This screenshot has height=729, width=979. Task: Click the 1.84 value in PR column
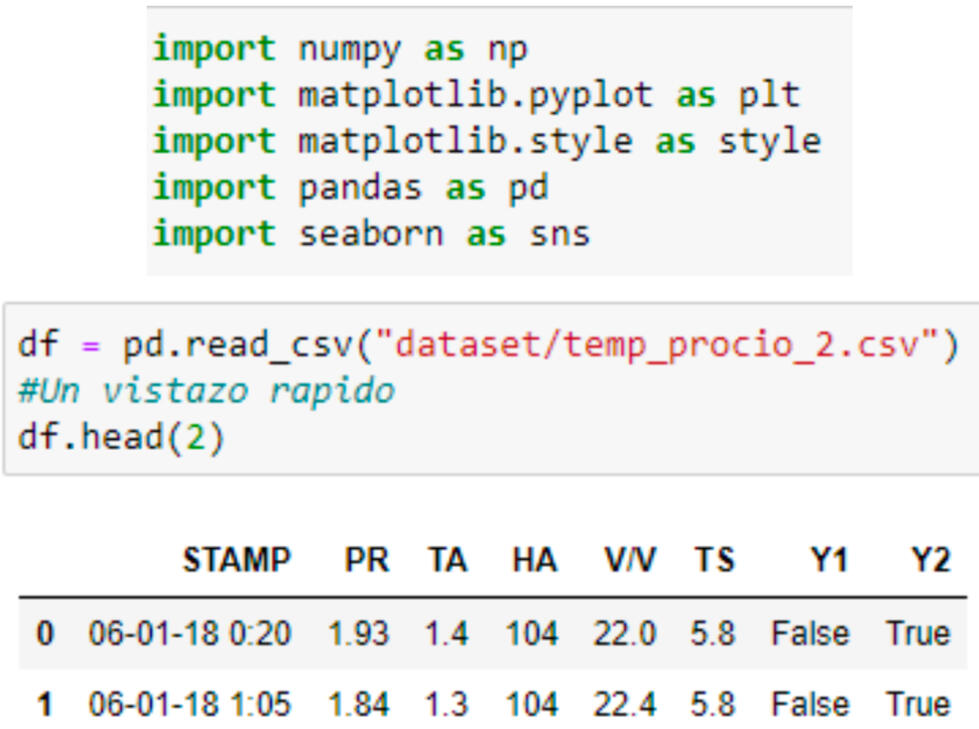pos(358,705)
